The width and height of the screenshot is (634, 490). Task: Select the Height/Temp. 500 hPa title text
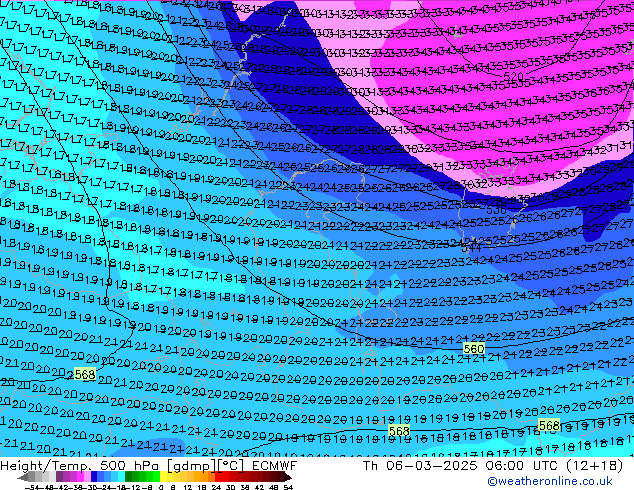tap(82, 466)
